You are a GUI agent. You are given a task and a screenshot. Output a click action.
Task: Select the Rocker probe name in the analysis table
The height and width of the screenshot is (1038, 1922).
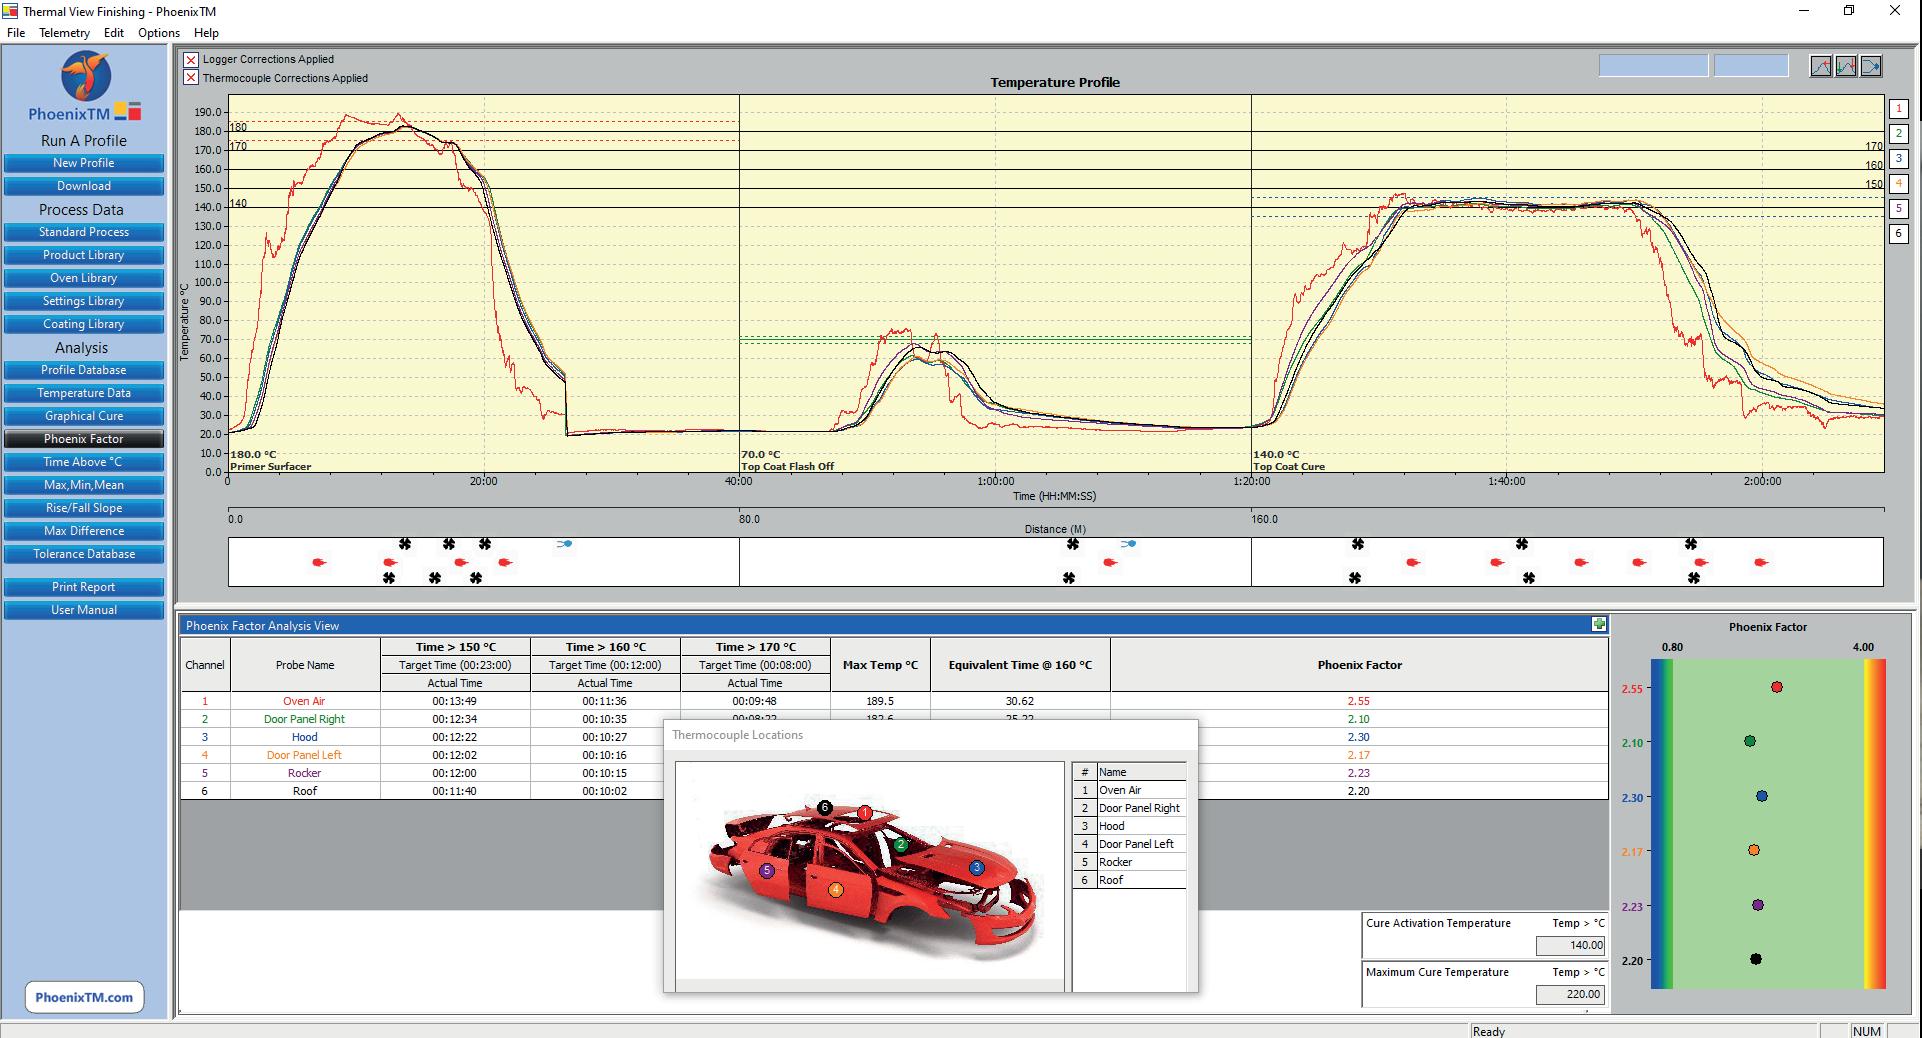click(x=305, y=773)
